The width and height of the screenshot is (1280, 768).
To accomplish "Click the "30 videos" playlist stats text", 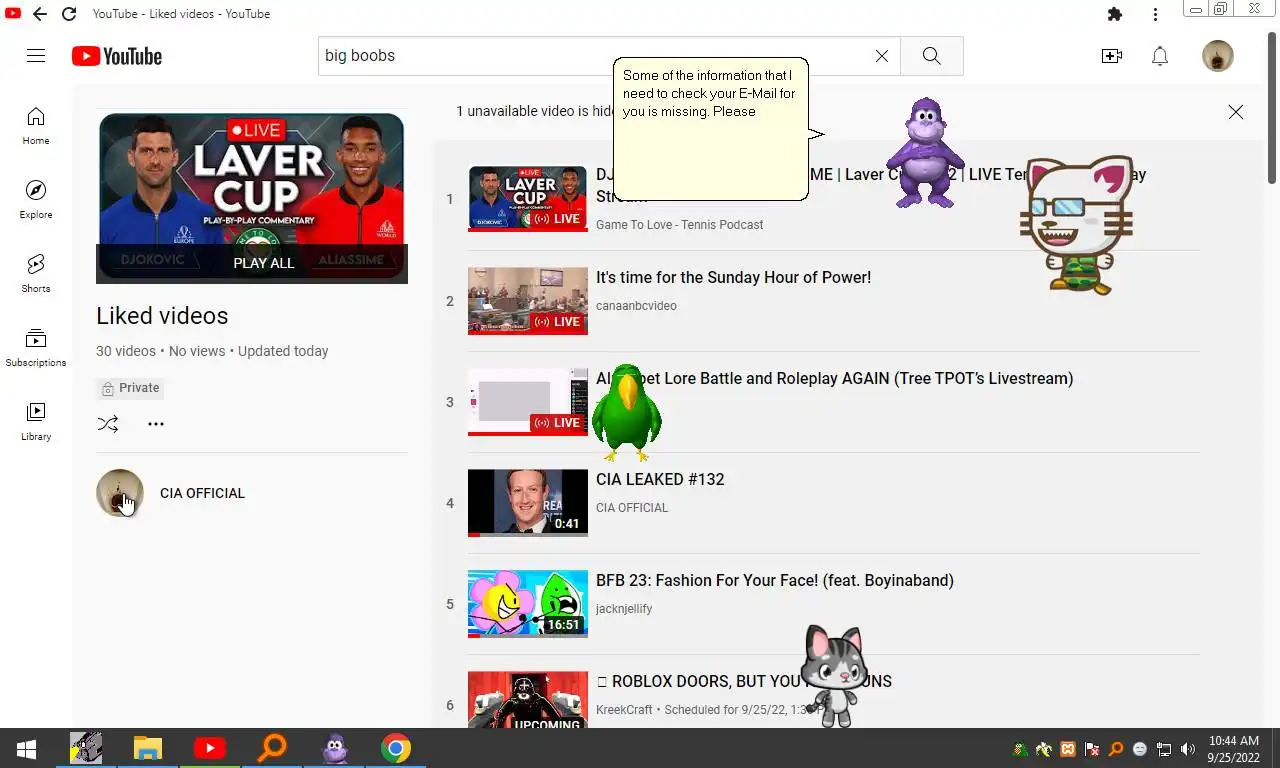I will point(126,351).
